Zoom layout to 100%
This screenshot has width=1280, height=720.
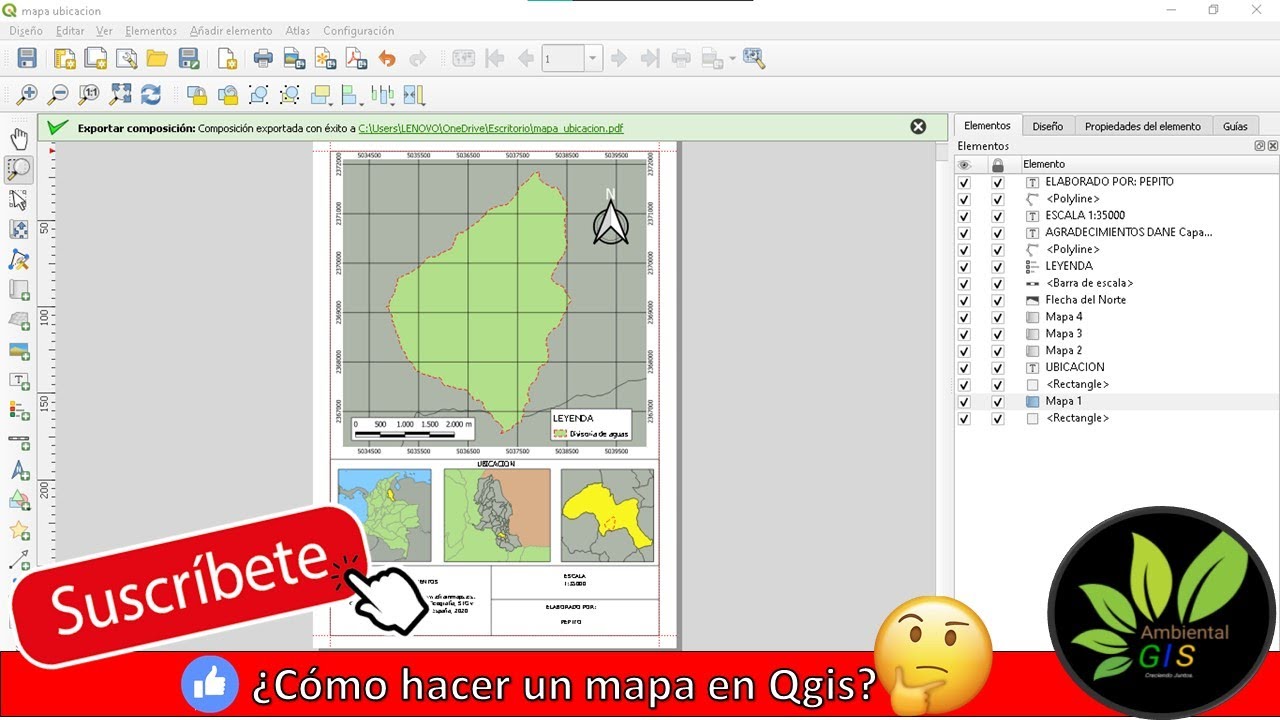[x=89, y=95]
